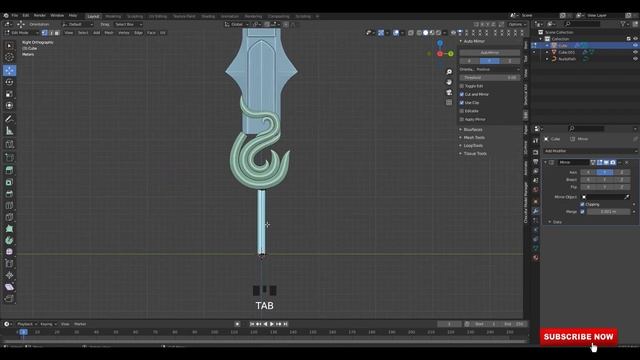The height and width of the screenshot is (360, 640).
Task: Open the Orientation Default dropdown
Action: (x=78, y=24)
